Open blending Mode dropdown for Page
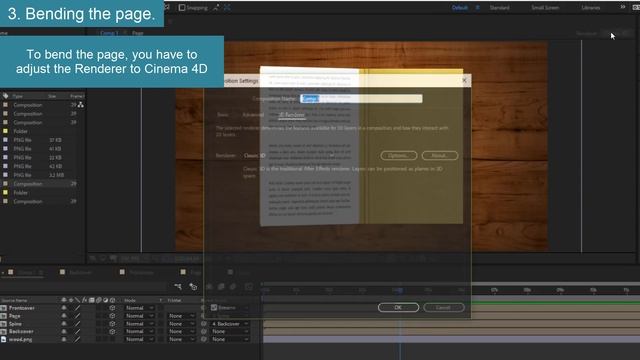 [x=139, y=316]
